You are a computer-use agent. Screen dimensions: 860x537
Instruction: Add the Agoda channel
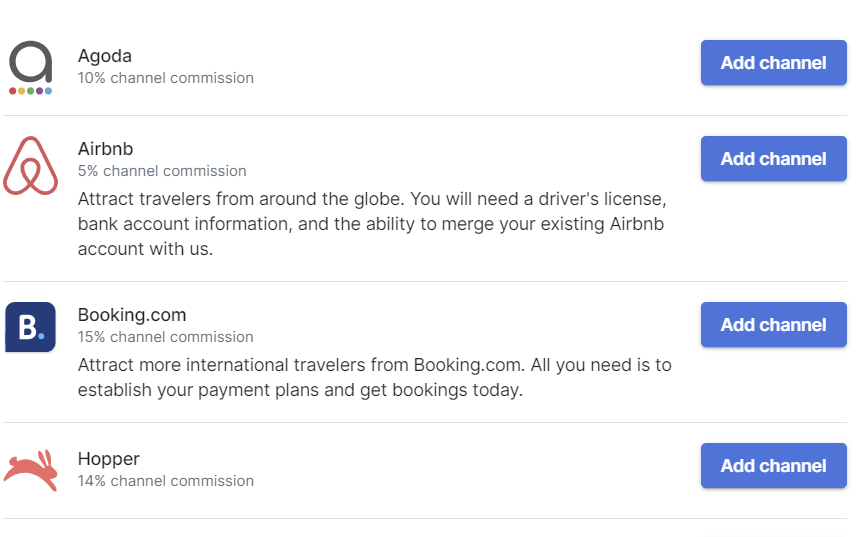tap(773, 63)
